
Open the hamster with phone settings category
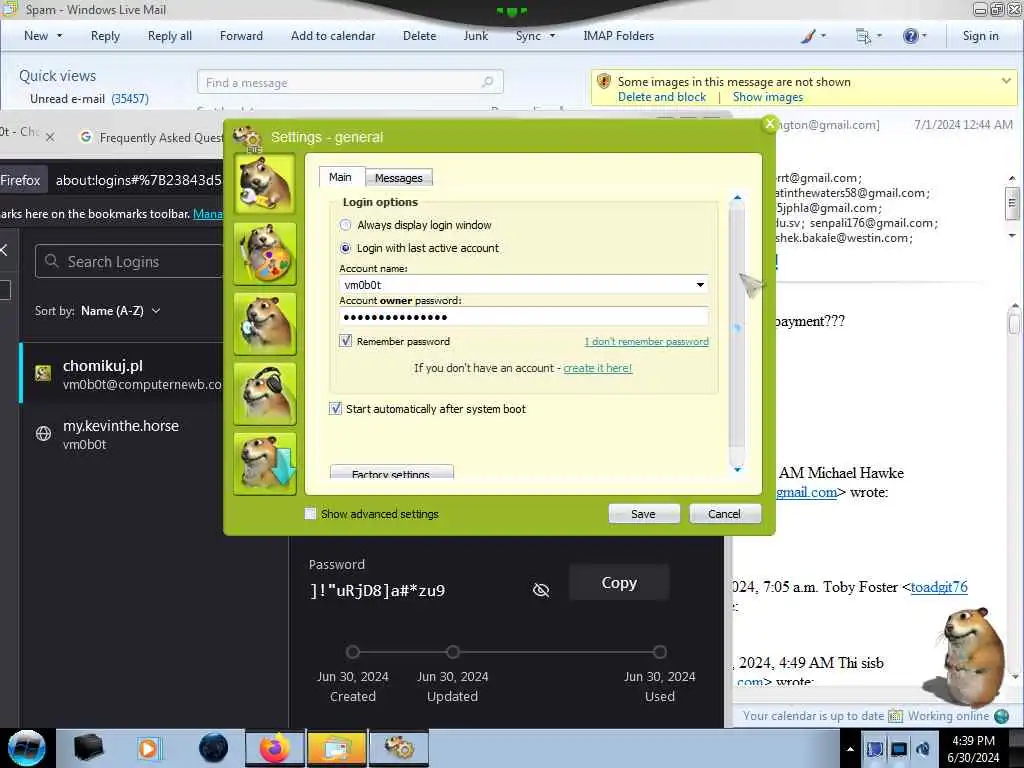pos(264,323)
